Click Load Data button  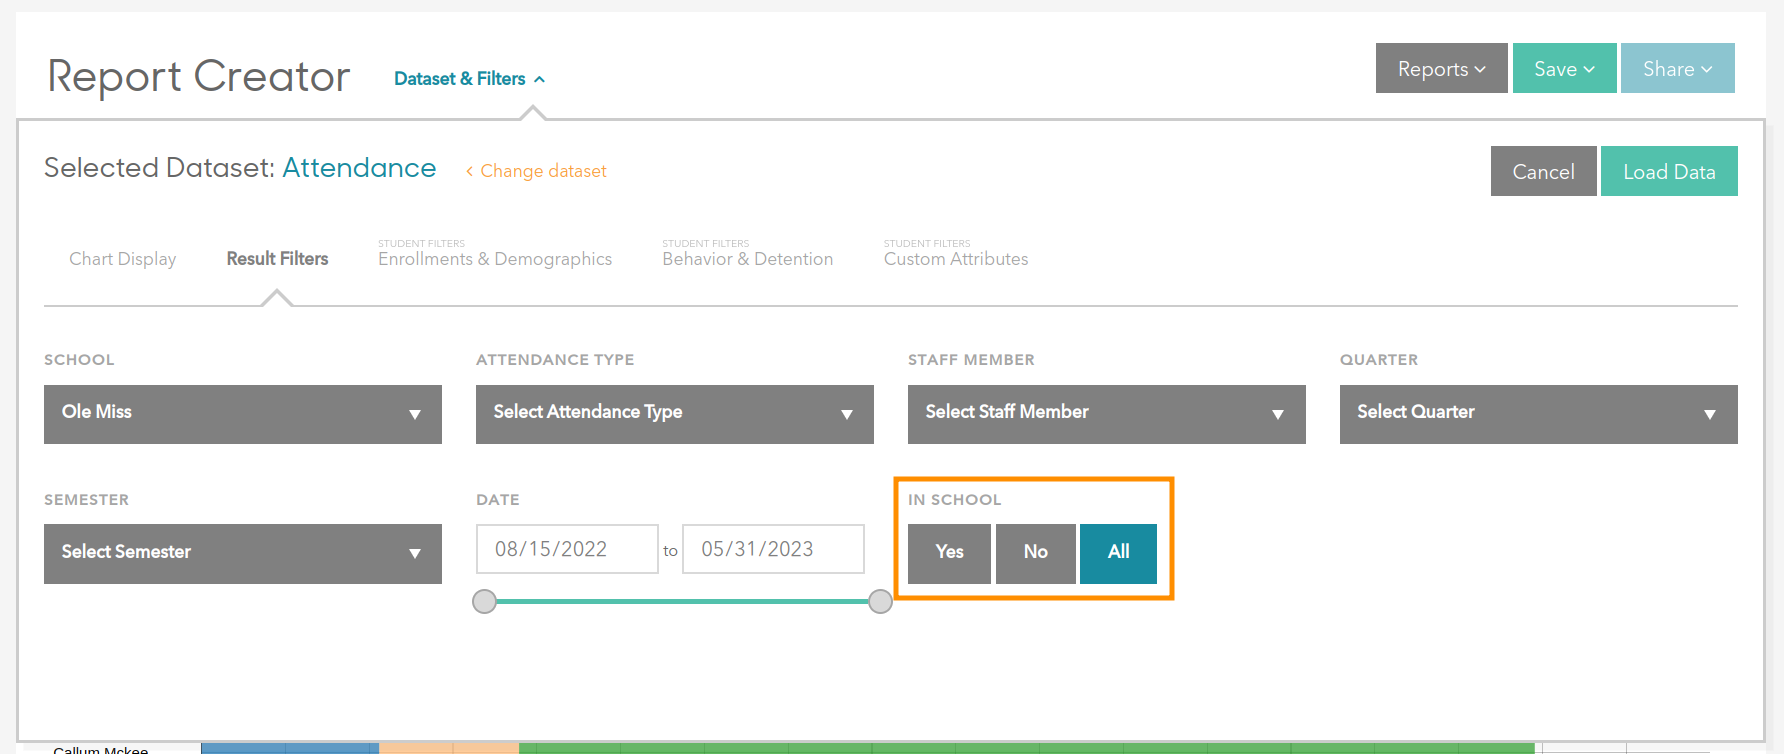pyautogui.click(x=1668, y=172)
